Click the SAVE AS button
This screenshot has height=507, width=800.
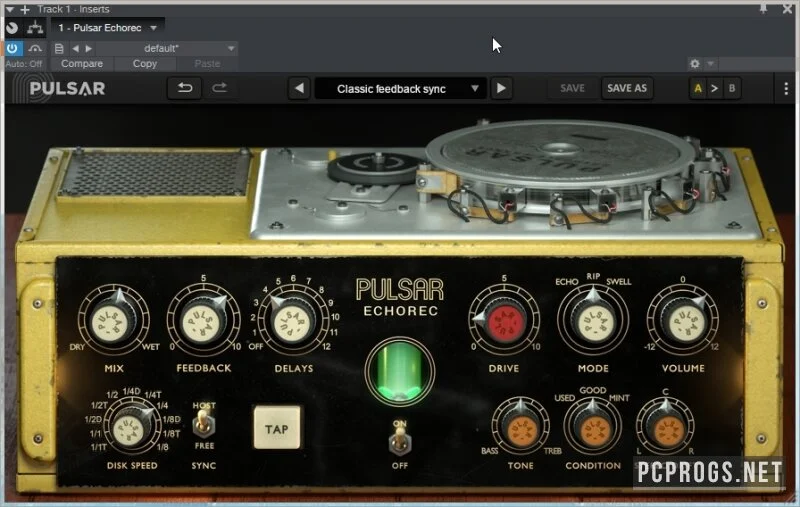[627, 88]
